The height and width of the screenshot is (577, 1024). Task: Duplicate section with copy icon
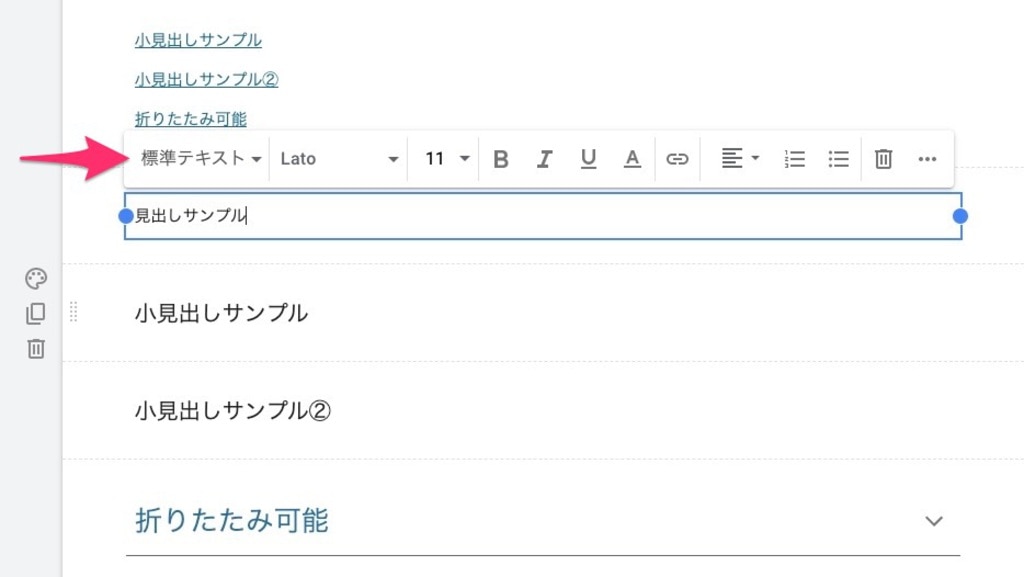click(x=36, y=314)
